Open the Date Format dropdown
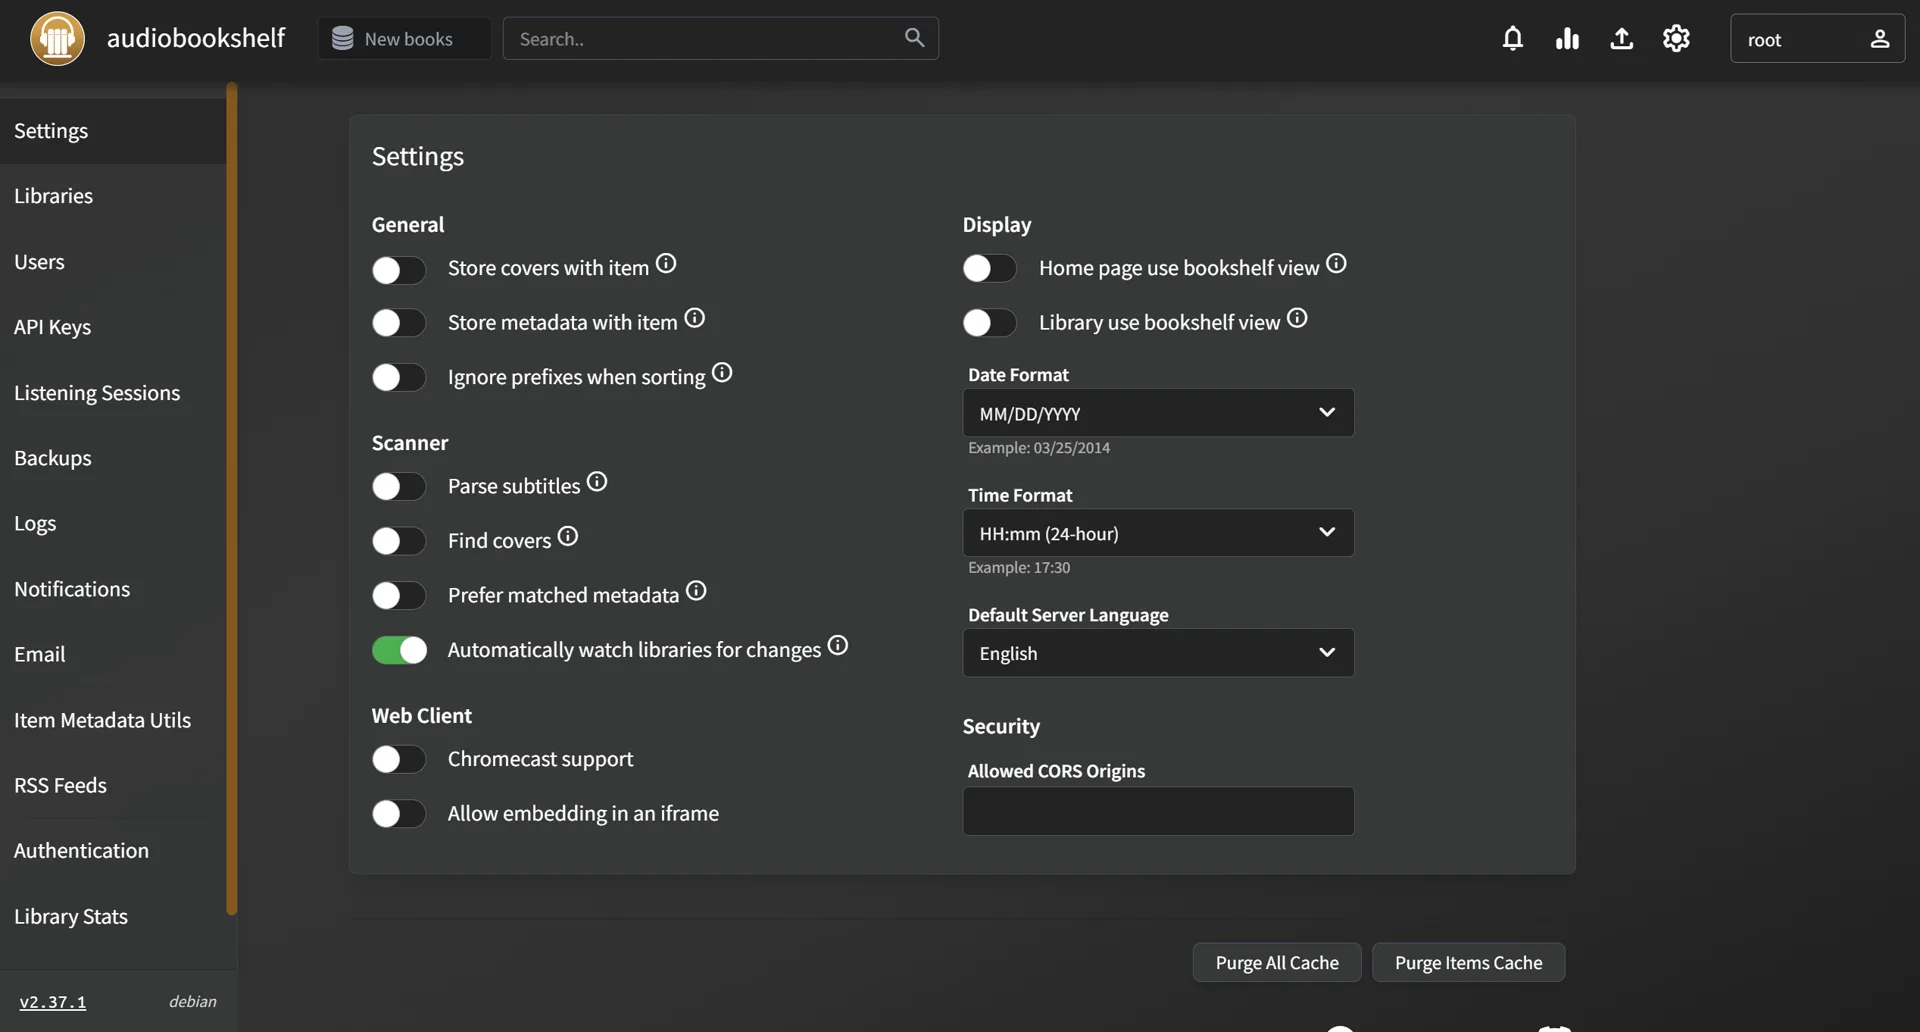The width and height of the screenshot is (1920, 1032). coord(1158,412)
